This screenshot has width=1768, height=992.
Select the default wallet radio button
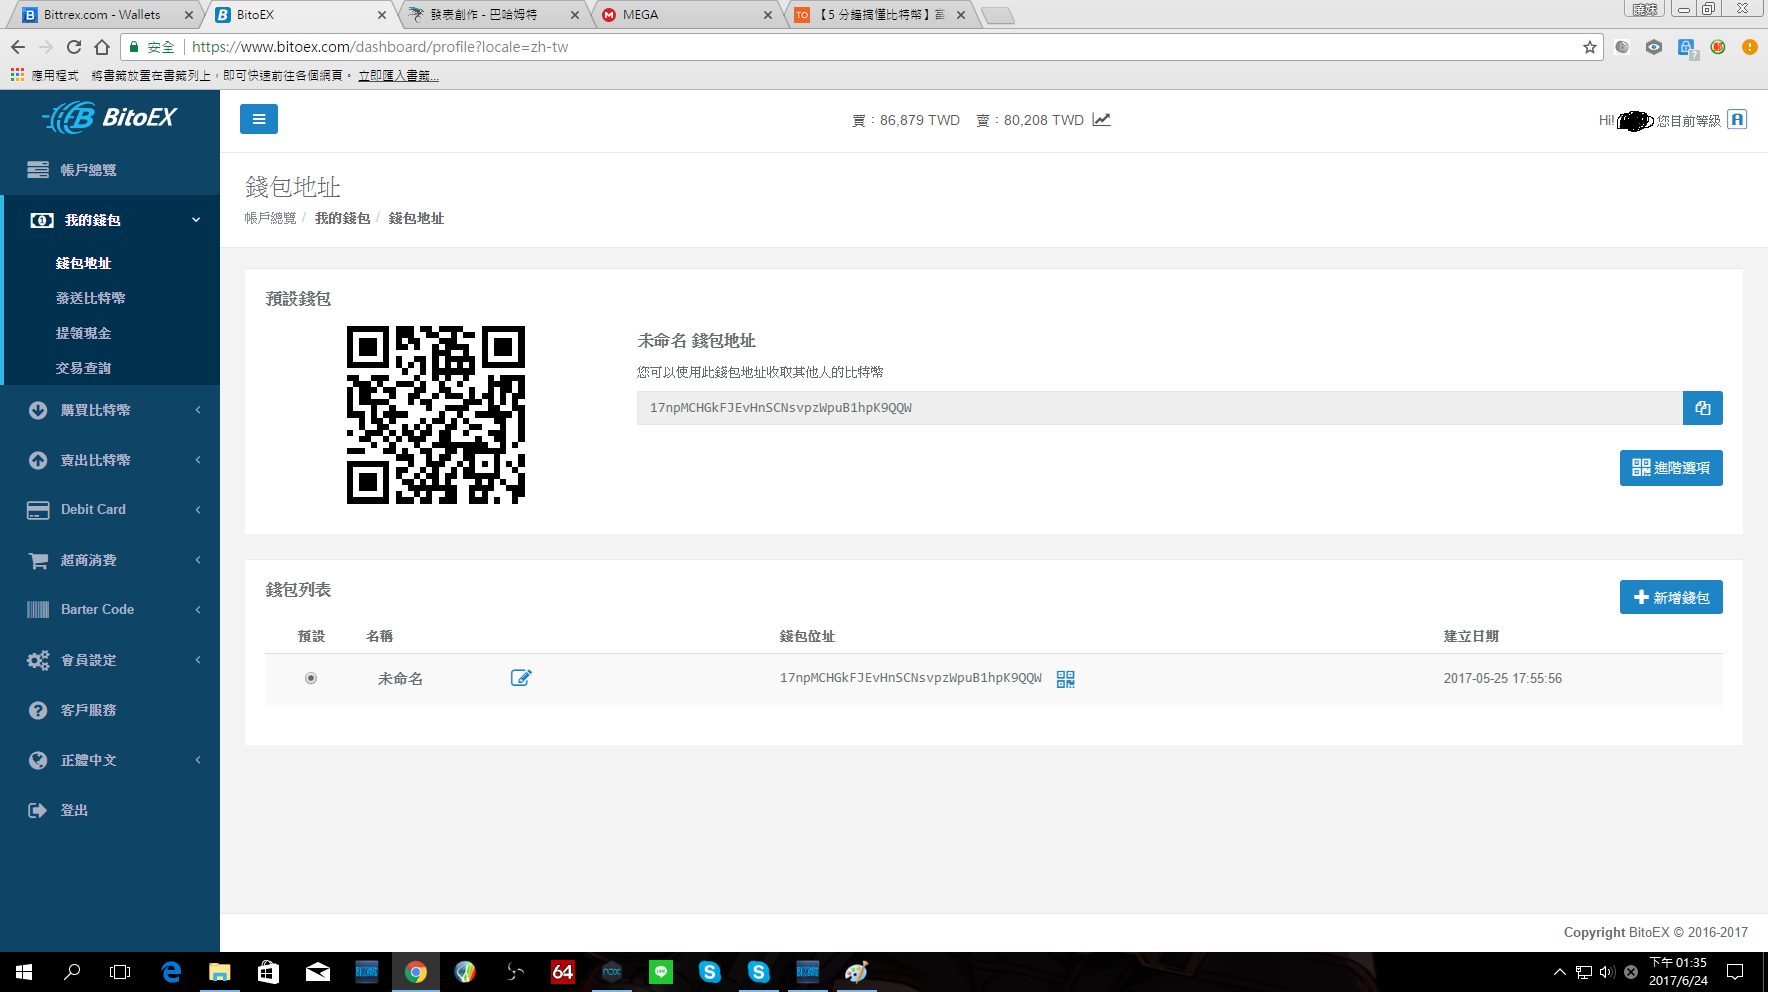point(311,678)
